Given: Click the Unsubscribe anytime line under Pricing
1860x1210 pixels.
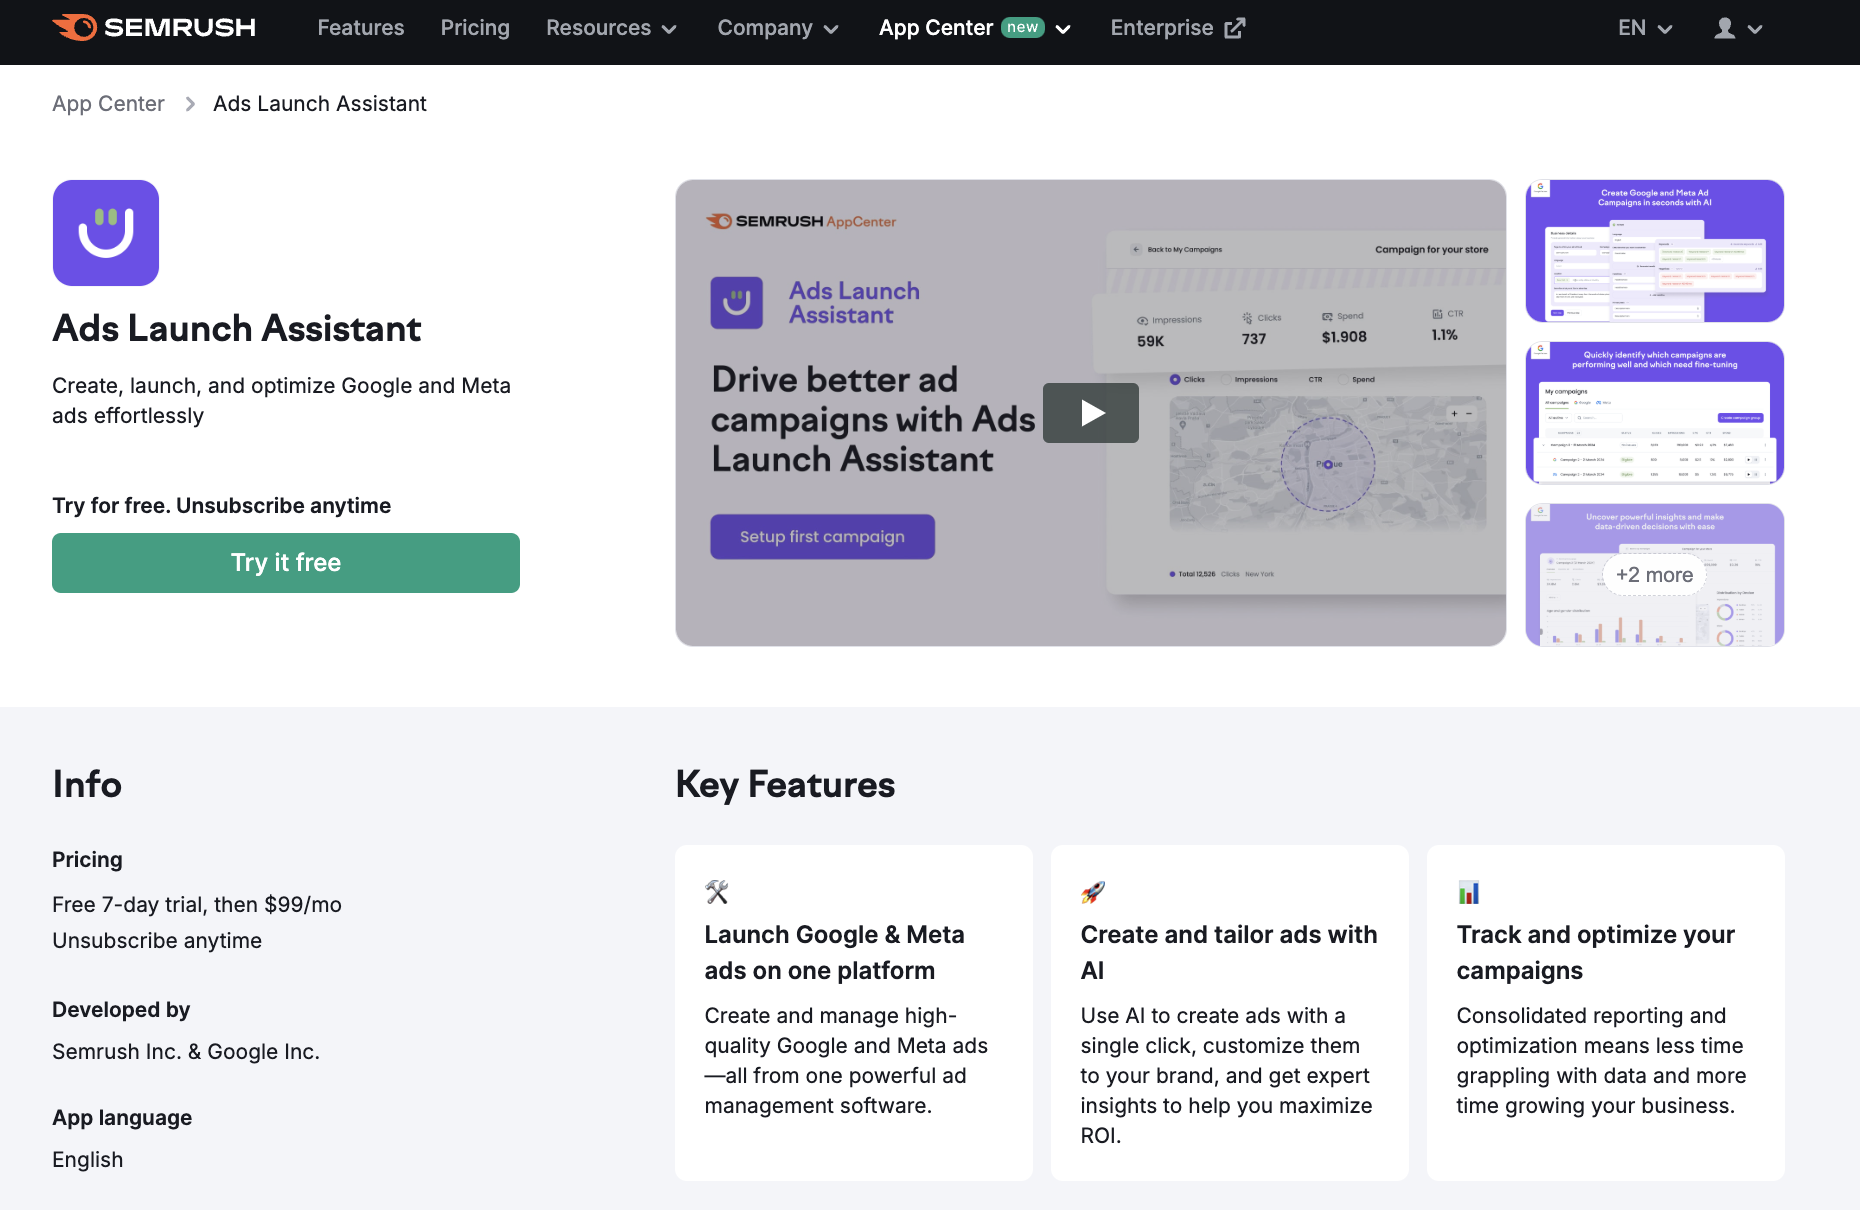Looking at the screenshot, I should [157, 941].
